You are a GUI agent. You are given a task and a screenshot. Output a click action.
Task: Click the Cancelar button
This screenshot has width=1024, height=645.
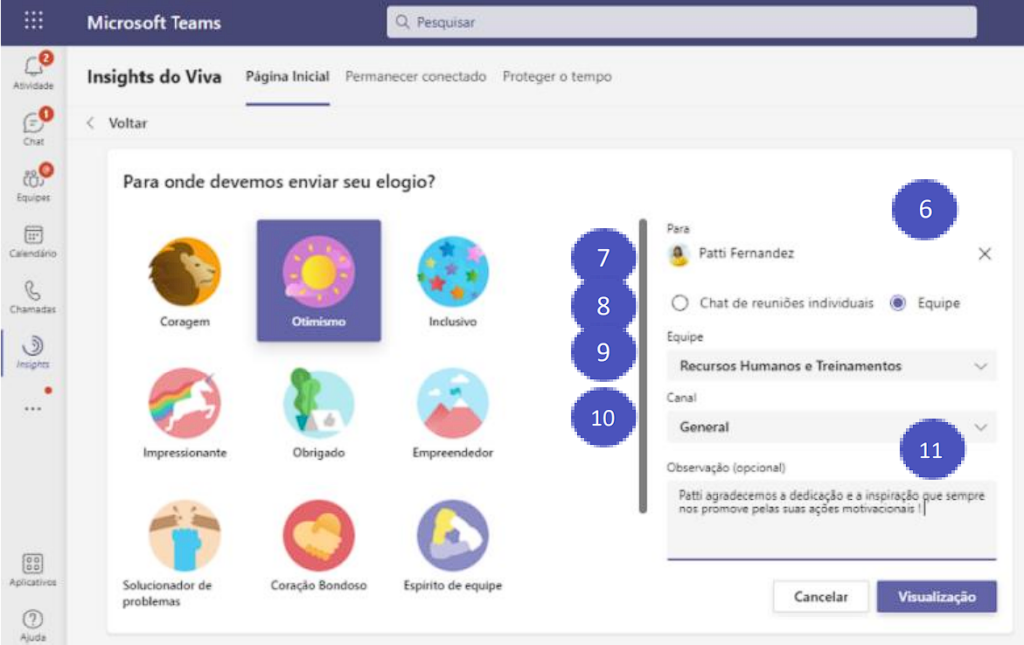point(821,597)
